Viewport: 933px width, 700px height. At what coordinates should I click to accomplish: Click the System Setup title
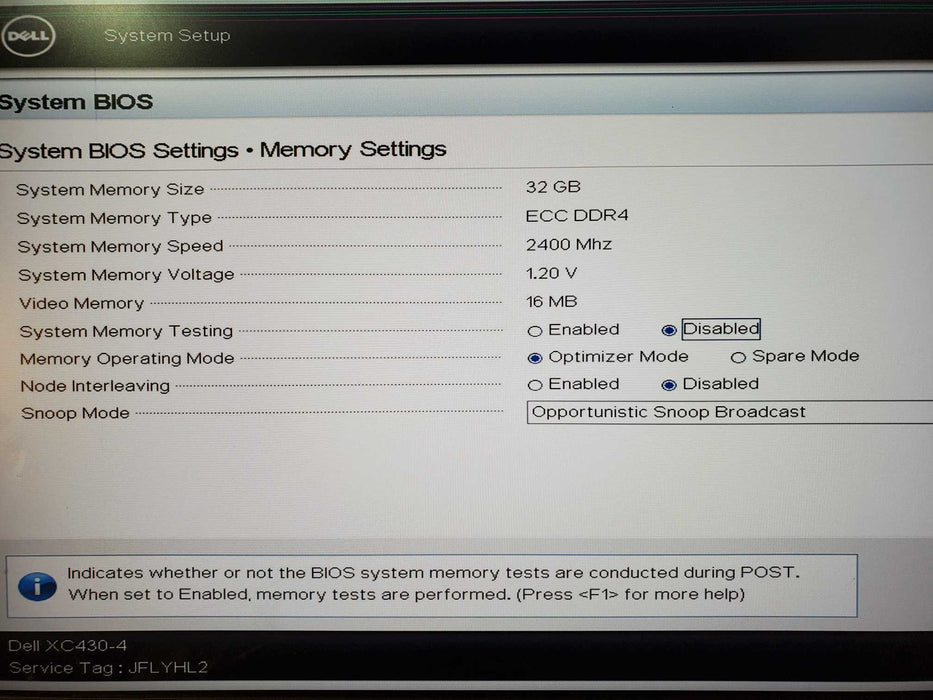coord(167,35)
